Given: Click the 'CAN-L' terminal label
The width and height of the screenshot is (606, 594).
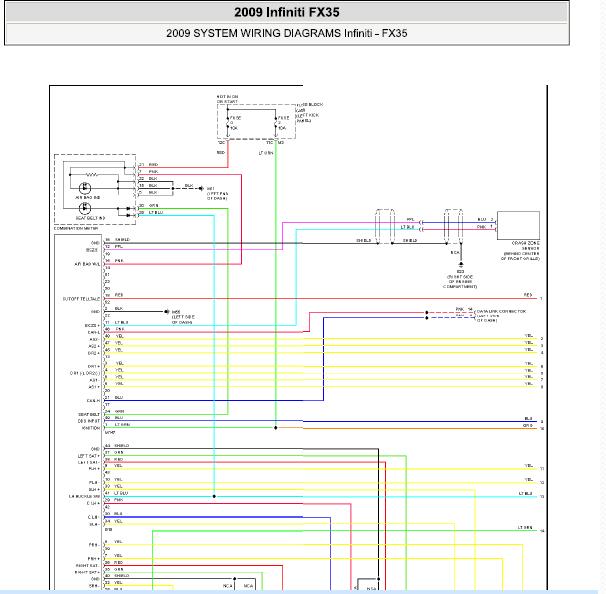Looking at the screenshot, I should pyautogui.click(x=94, y=332).
